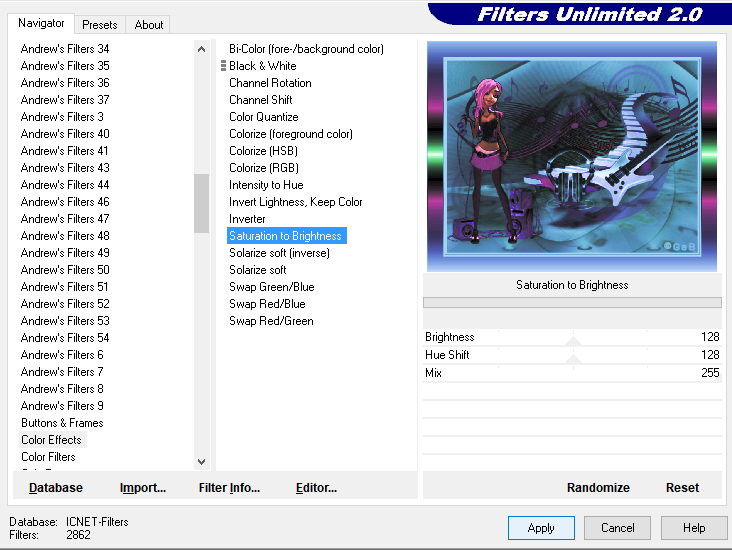
Task: Reset the filter parameters
Action: point(682,487)
